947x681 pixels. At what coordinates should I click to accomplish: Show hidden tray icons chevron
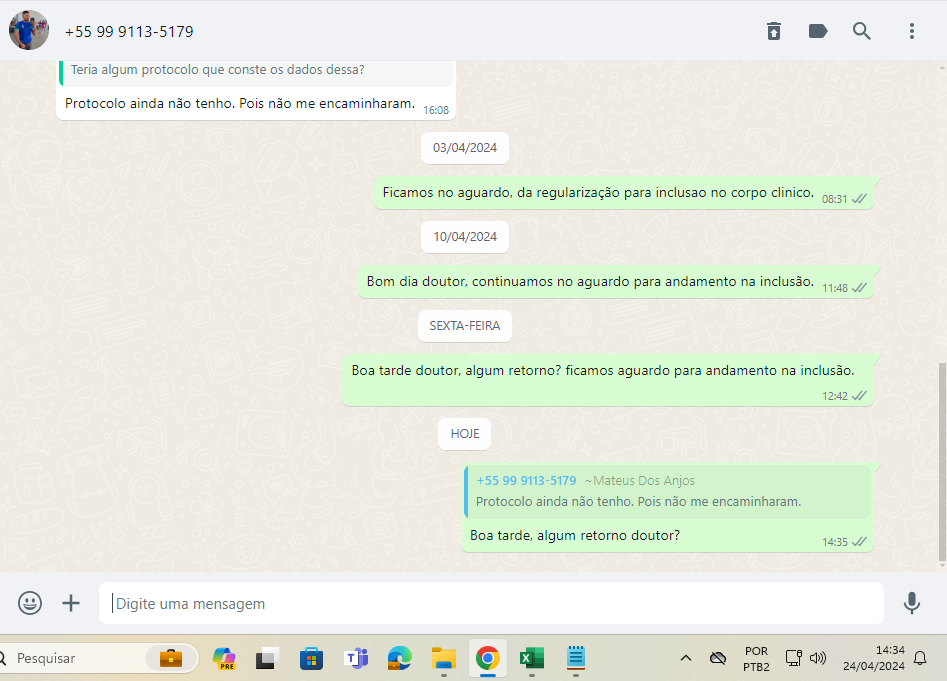(x=685, y=658)
